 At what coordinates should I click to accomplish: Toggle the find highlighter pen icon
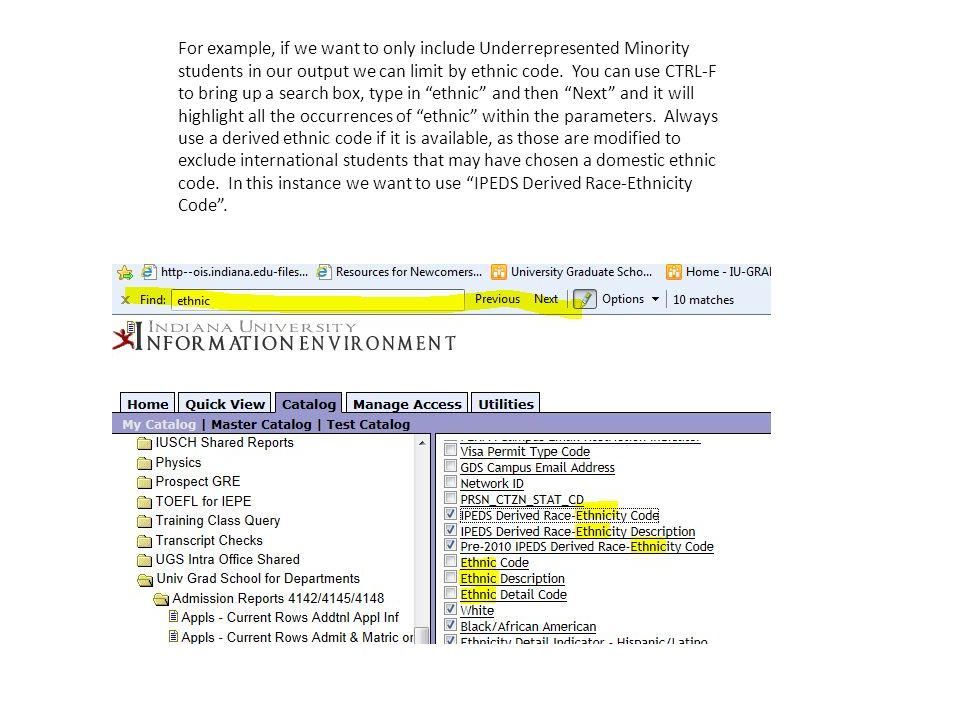(x=585, y=299)
